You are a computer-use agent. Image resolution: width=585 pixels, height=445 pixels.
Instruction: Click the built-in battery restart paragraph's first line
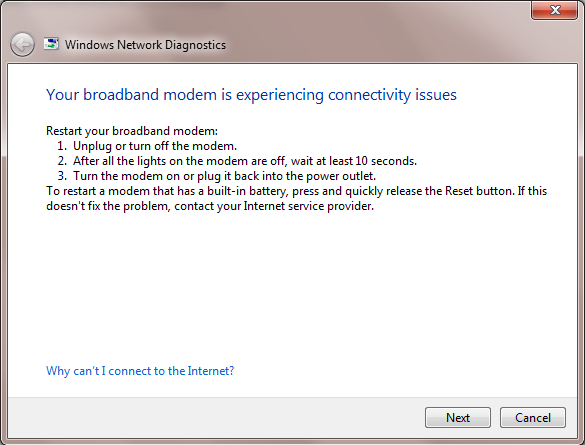click(x=297, y=191)
